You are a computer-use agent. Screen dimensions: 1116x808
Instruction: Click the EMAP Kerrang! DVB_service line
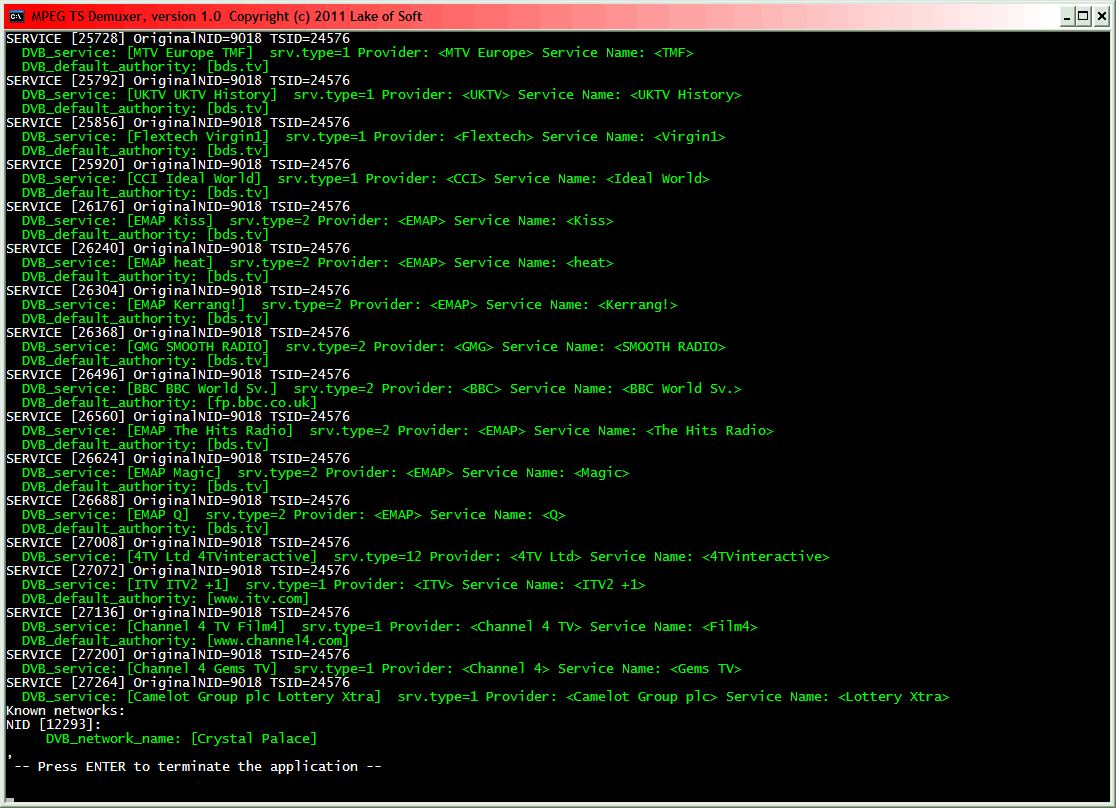point(349,305)
